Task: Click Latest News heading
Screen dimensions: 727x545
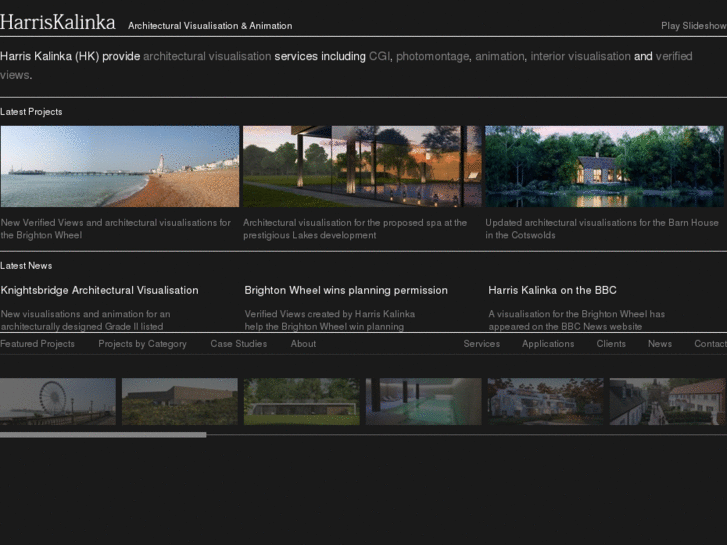Action: click(26, 266)
